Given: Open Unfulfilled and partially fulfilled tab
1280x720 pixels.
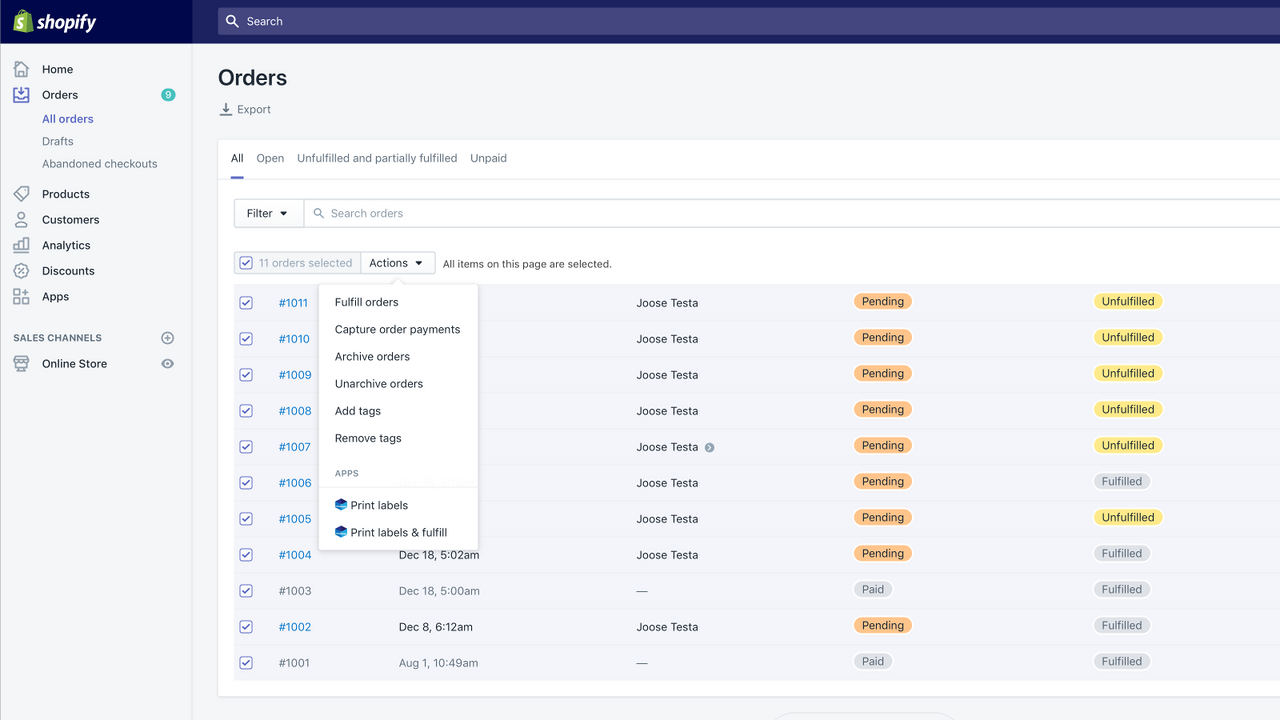Looking at the screenshot, I should 377,158.
